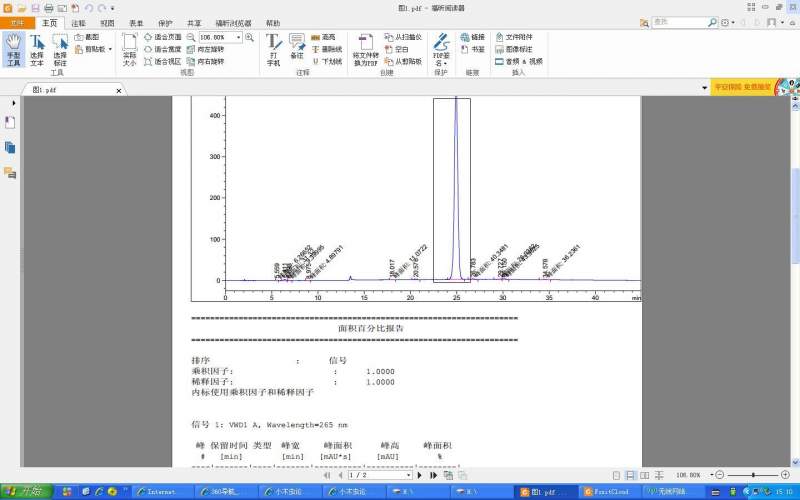Screen dimensions: 800x500
Task: Open the Comments panel in left sidebar
Action: 10,173
